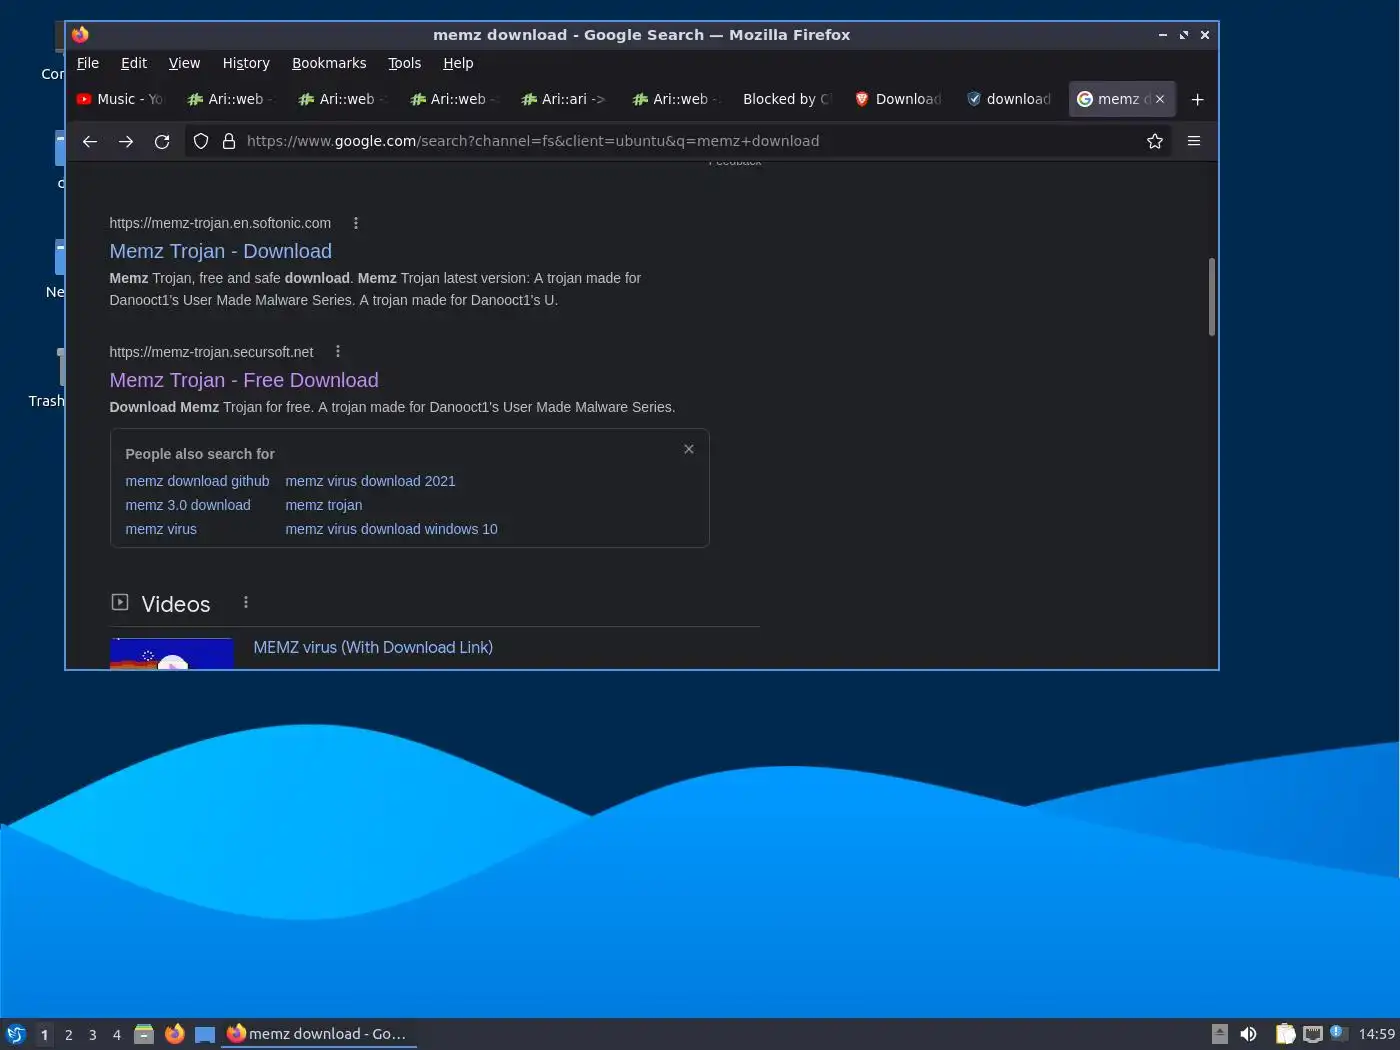Click memz download taskbar window button
Screen dimensions: 1400x1050
pyautogui.click(x=318, y=1034)
